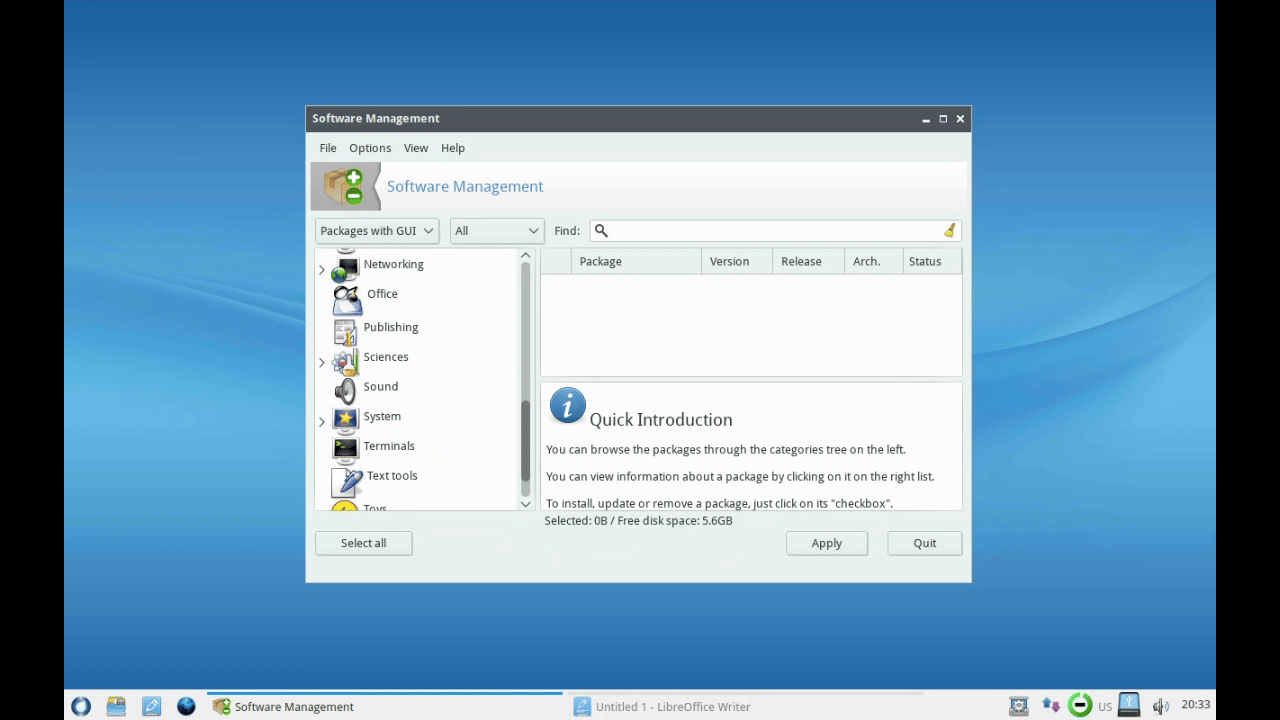The image size is (1280, 720).
Task: Click the Text tools pen icon
Action: [x=348, y=480]
